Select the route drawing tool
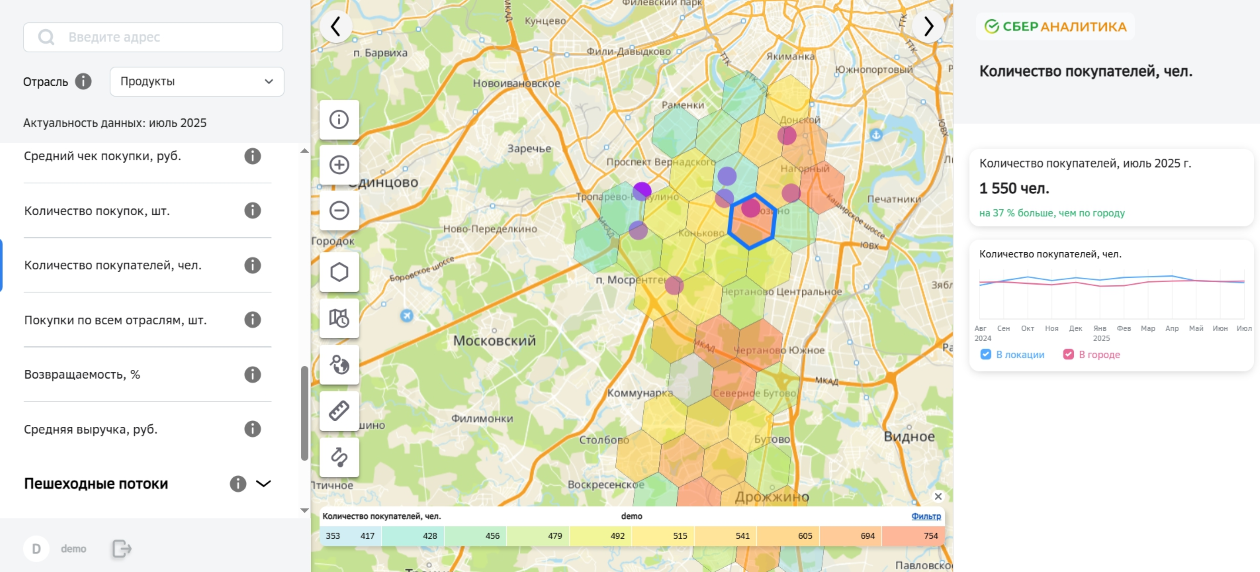Screen dimensions: 1260x572 (x=339, y=457)
